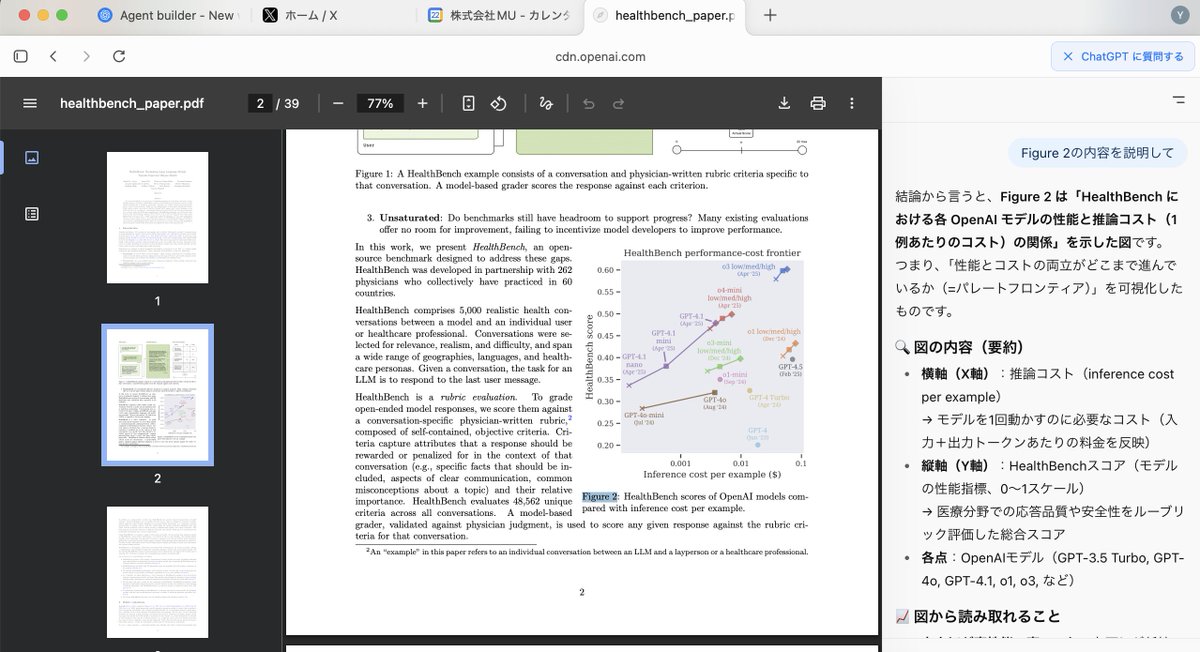Open the PDF viewer hamburger menu
1200x652 pixels.
click(30, 103)
